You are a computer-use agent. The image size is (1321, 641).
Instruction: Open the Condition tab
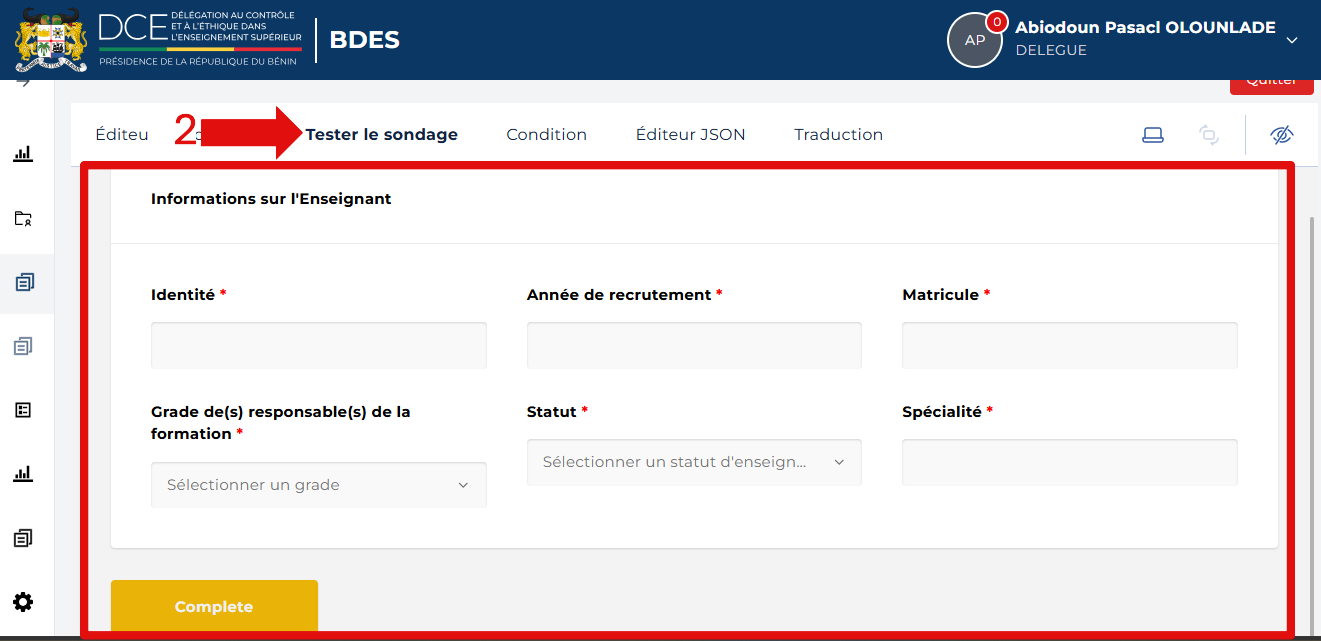[x=546, y=135]
